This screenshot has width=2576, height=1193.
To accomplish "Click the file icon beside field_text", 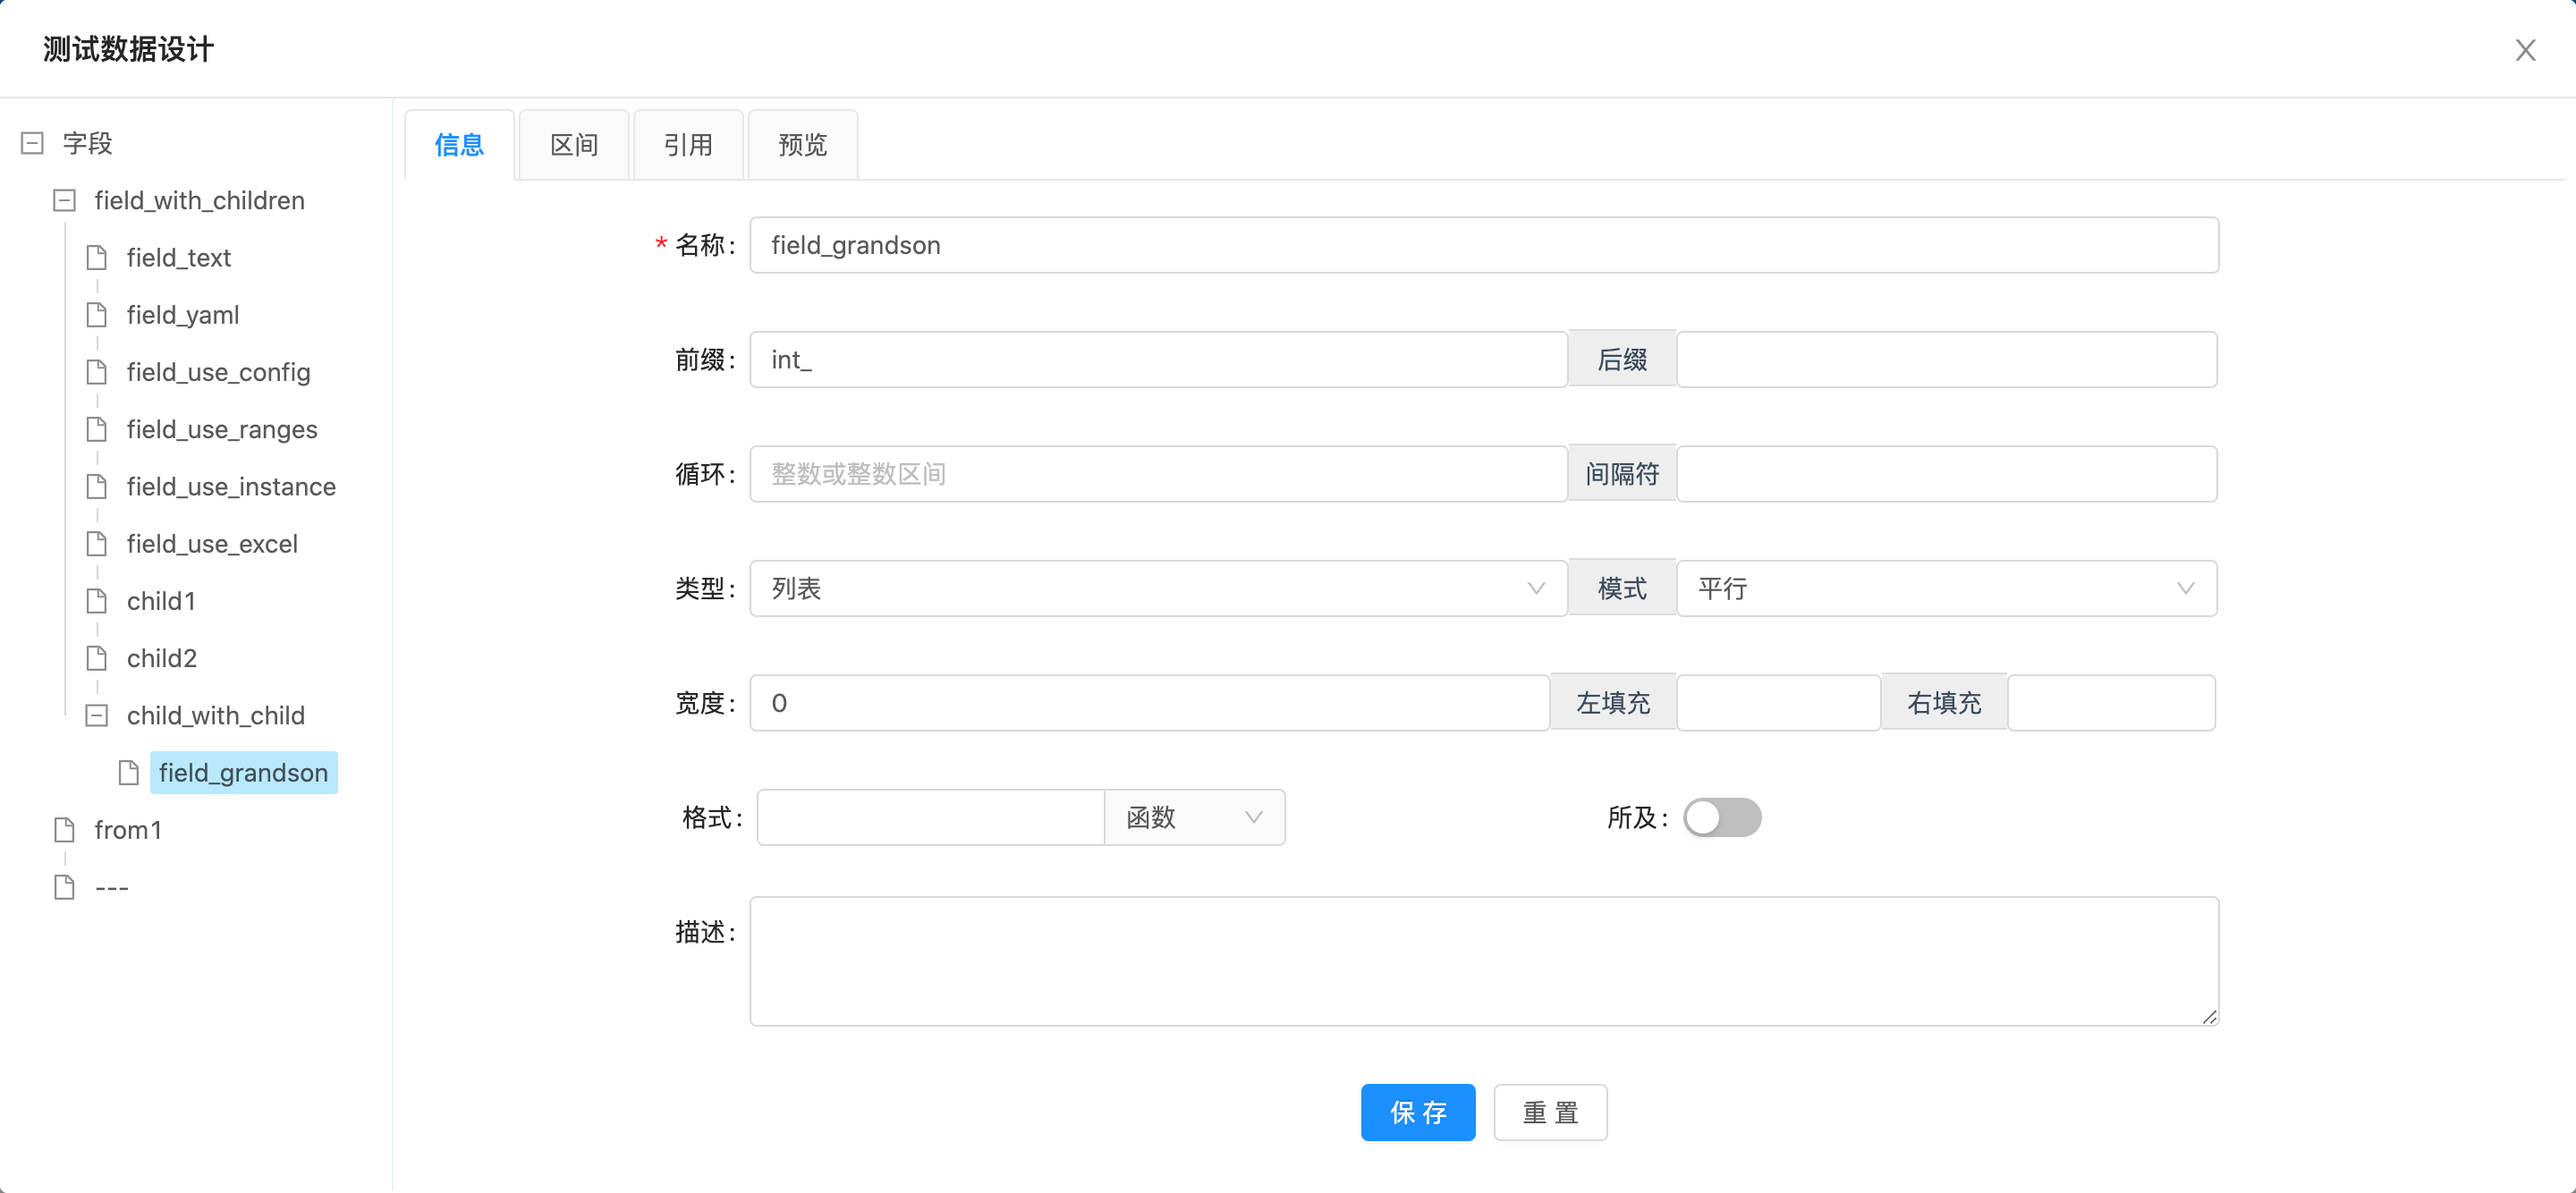I will (97, 258).
